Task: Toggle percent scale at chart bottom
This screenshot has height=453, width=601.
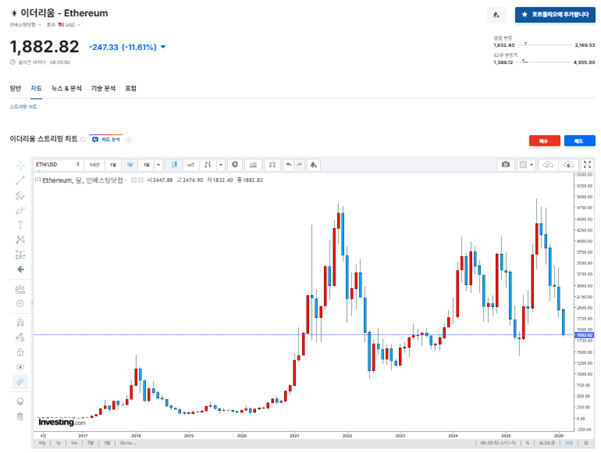Action: [527, 443]
